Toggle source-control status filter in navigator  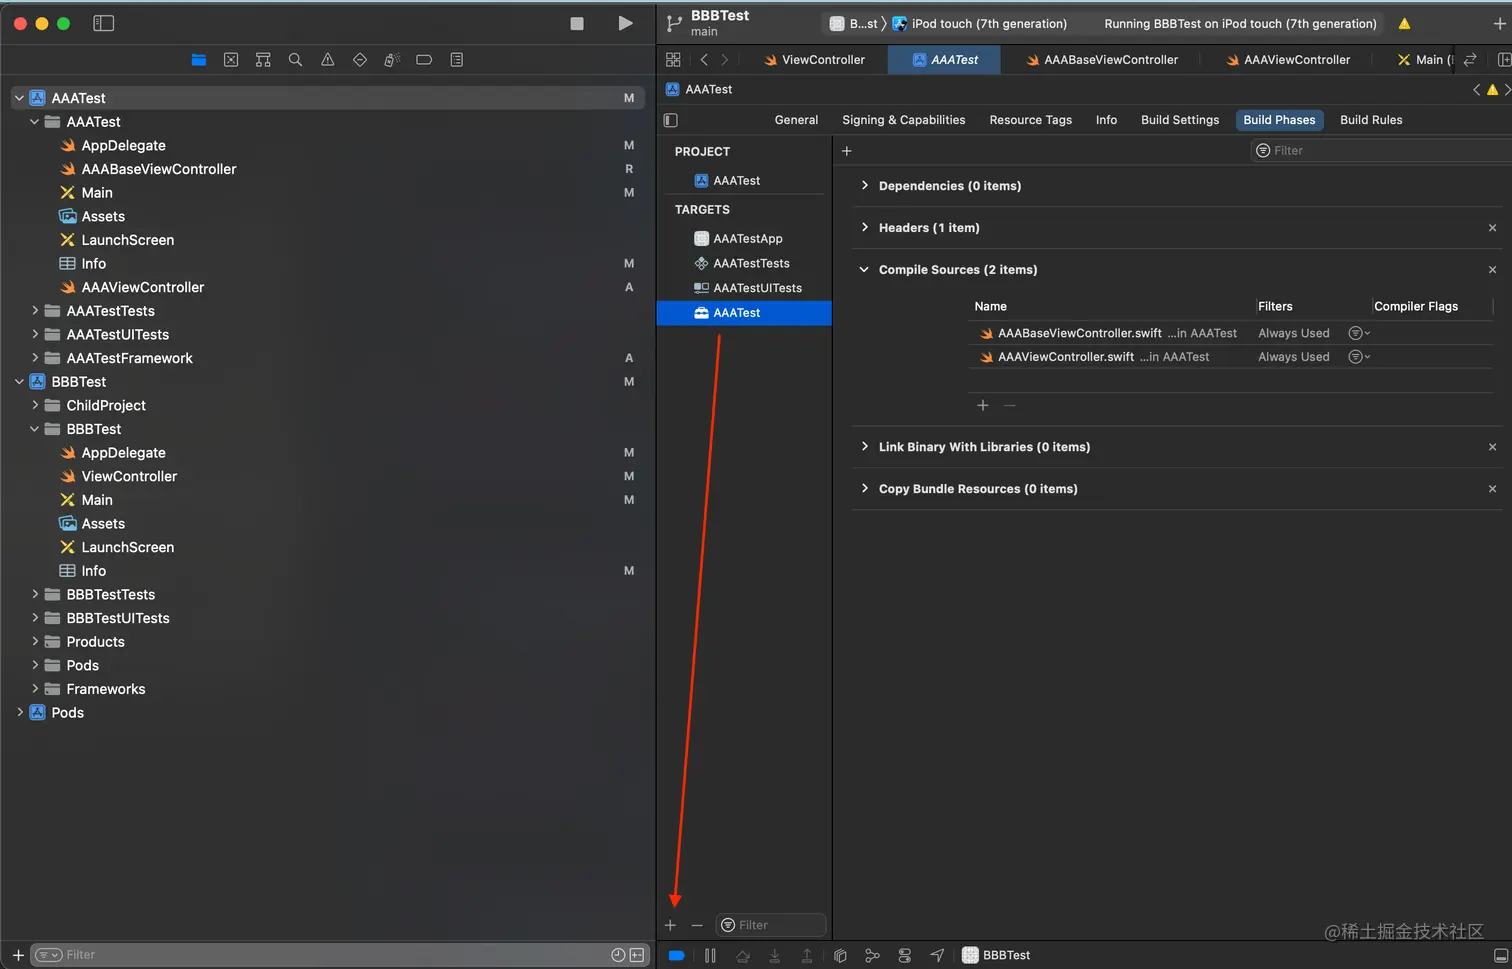pyautogui.click(x=637, y=955)
